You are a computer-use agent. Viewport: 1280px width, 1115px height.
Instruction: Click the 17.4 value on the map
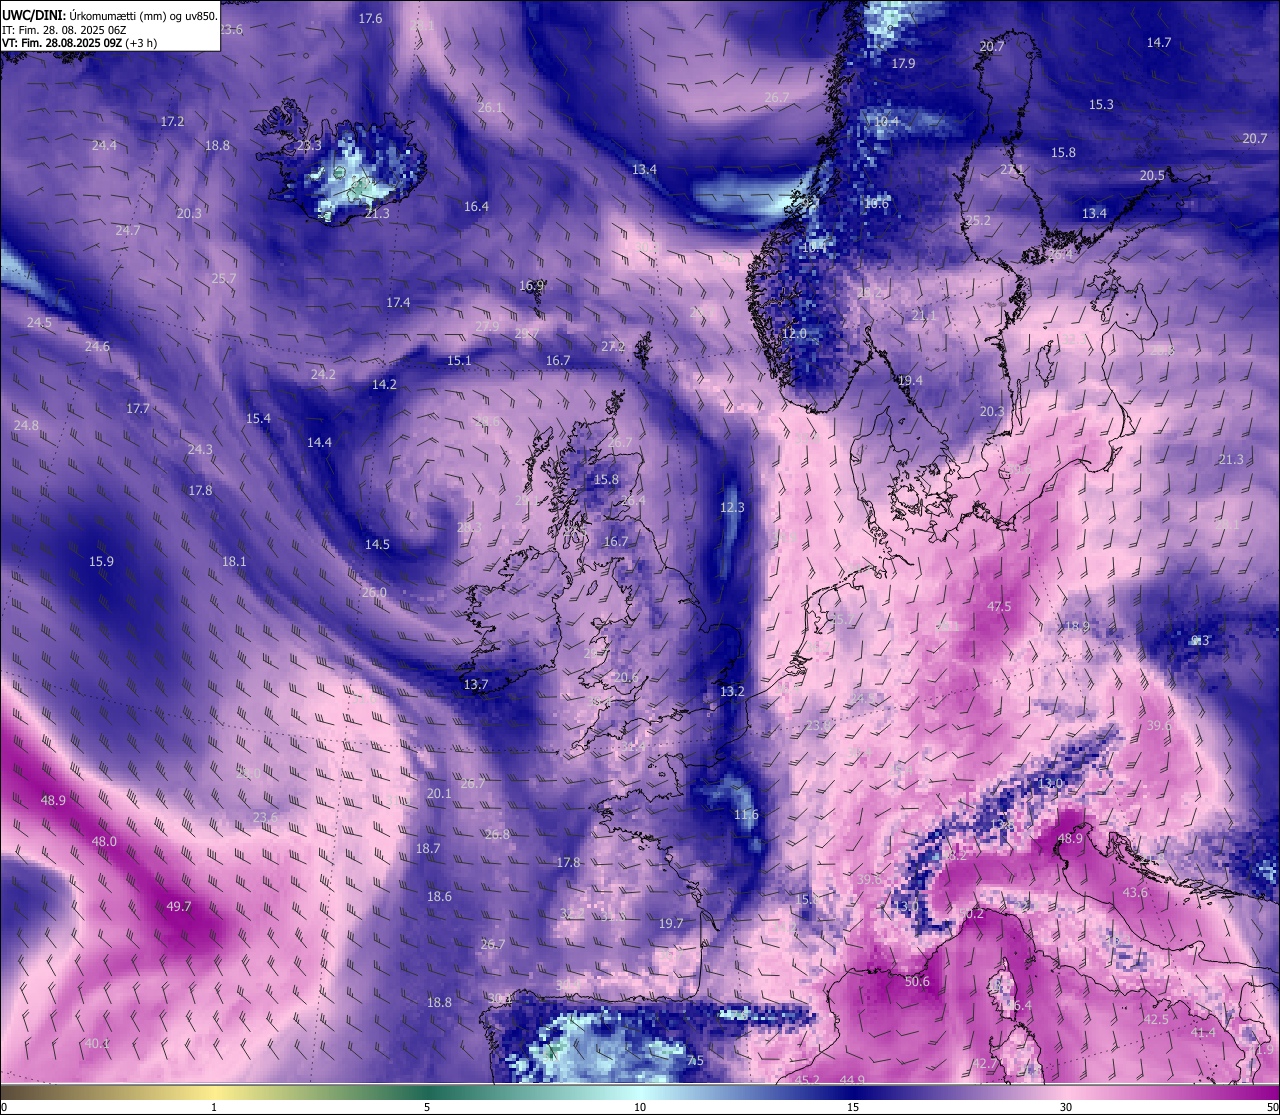[x=398, y=303]
